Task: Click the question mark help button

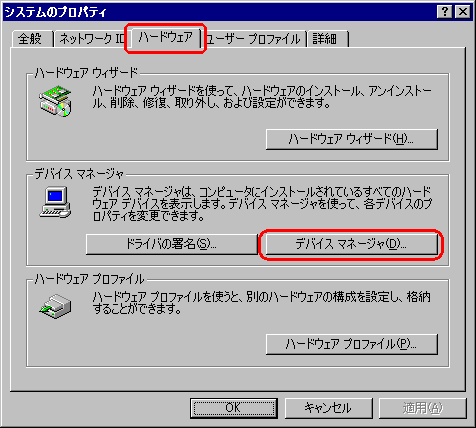Action: 445,12
